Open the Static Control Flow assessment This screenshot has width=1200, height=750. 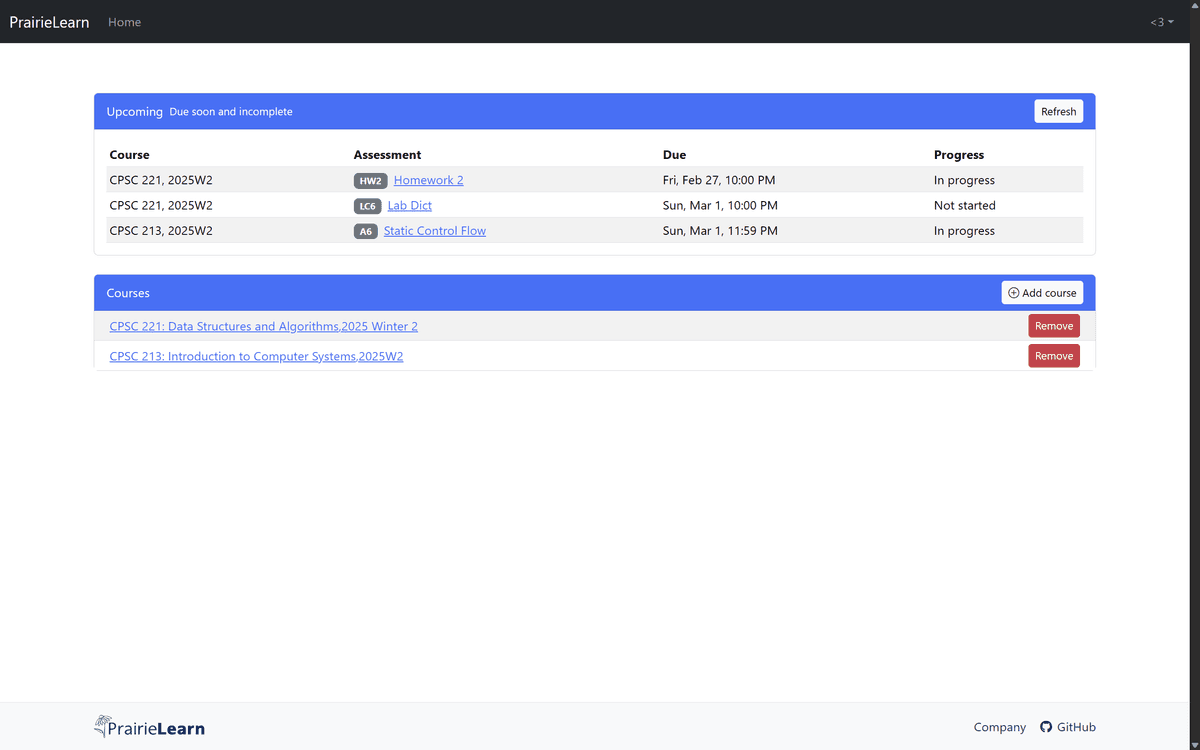(x=434, y=230)
